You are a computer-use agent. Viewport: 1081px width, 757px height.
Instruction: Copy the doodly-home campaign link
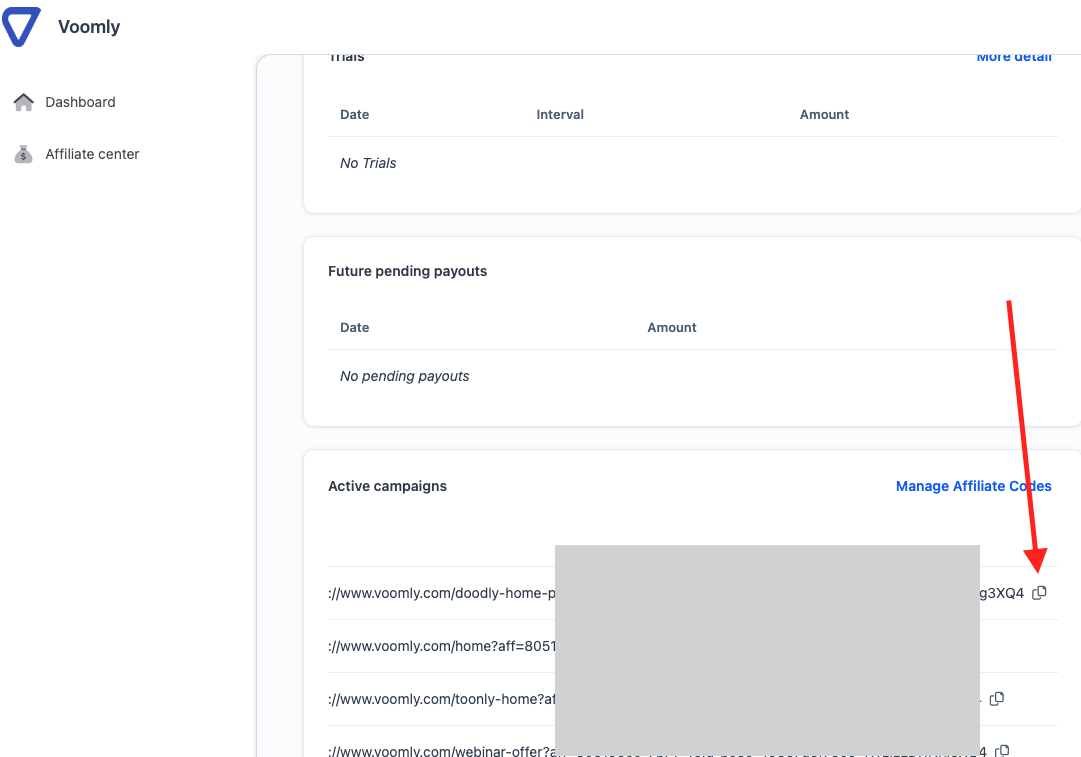click(x=1039, y=593)
